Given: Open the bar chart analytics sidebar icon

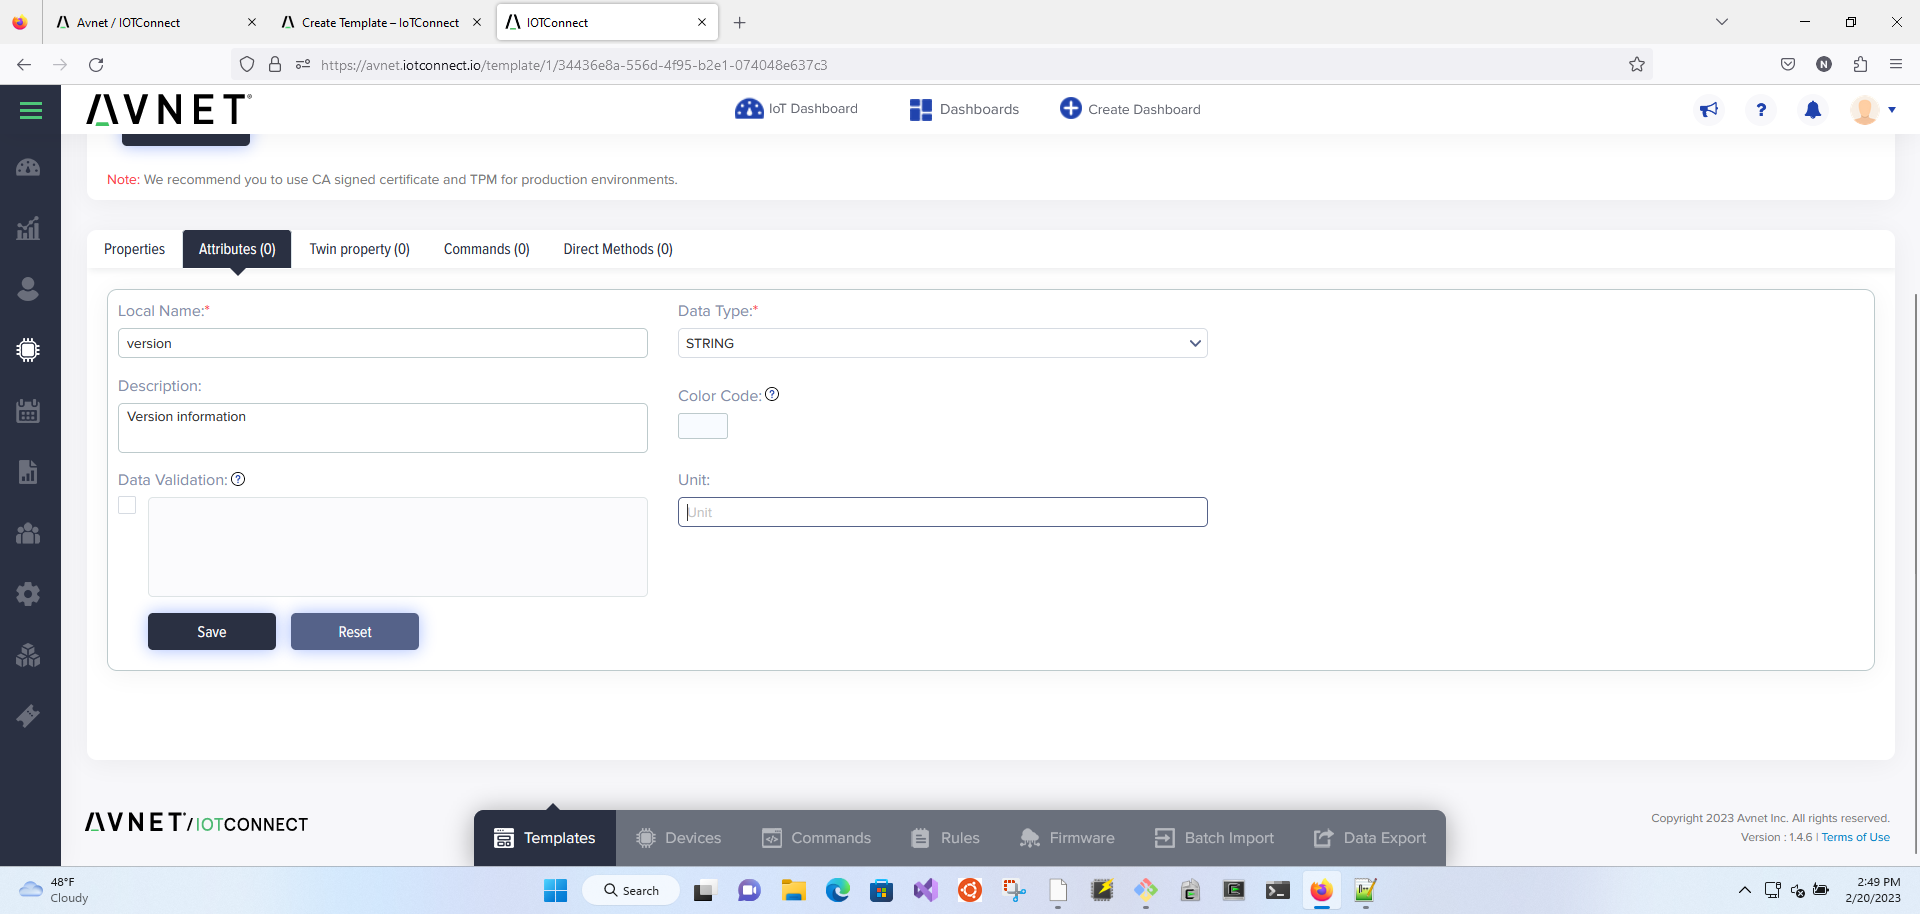Looking at the screenshot, I should (x=28, y=228).
